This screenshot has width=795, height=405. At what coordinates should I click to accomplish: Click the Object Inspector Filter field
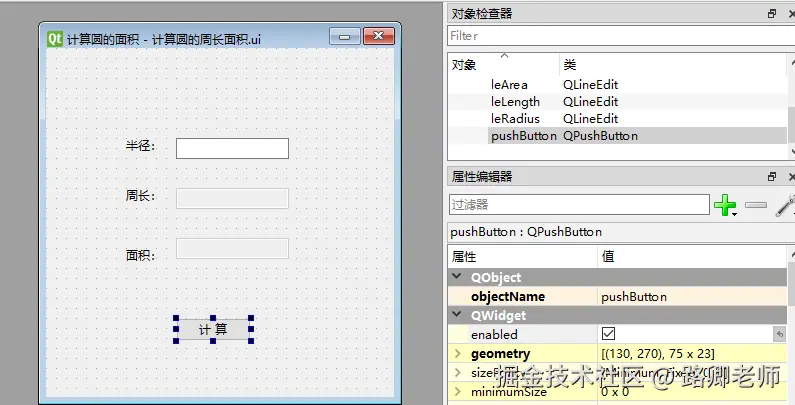click(x=621, y=36)
